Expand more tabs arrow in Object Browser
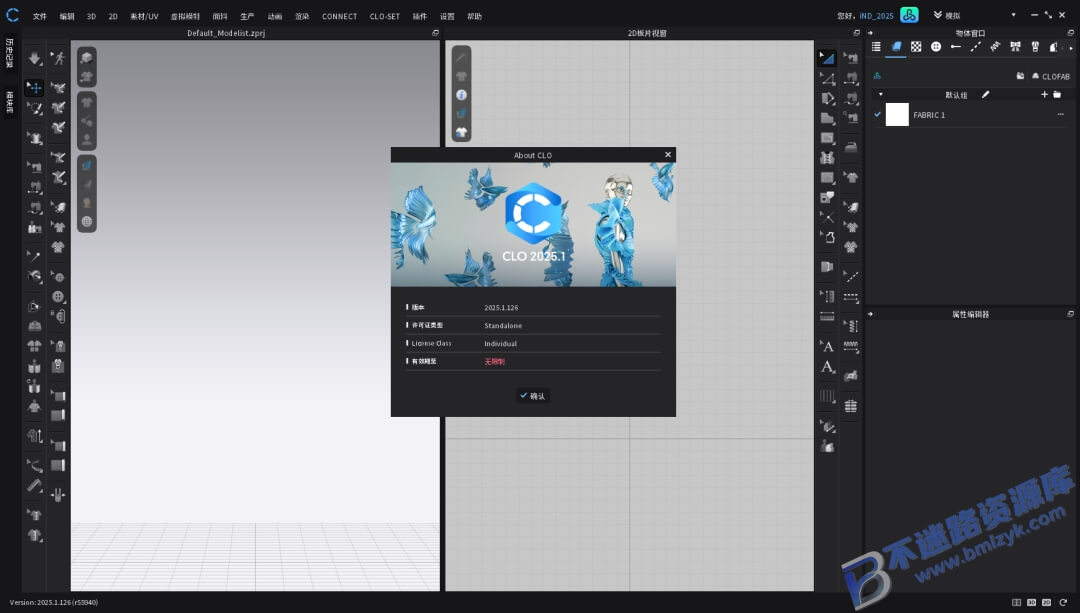Viewport: 1080px width, 613px height. pos(1071,48)
